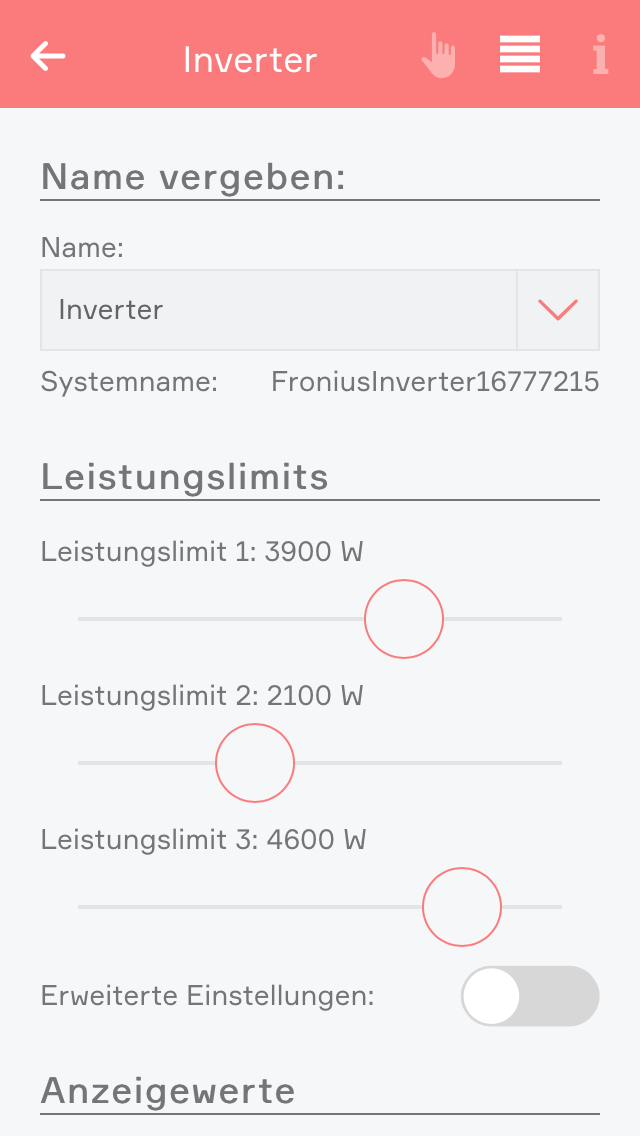Click the Leistungslimit 3: 4600 W label
The height and width of the screenshot is (1136, 640).
(x=204, y=839)
